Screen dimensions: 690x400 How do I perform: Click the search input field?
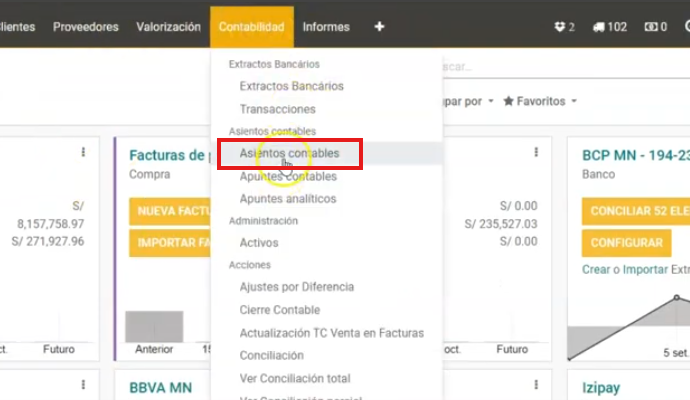click(566, 67)
